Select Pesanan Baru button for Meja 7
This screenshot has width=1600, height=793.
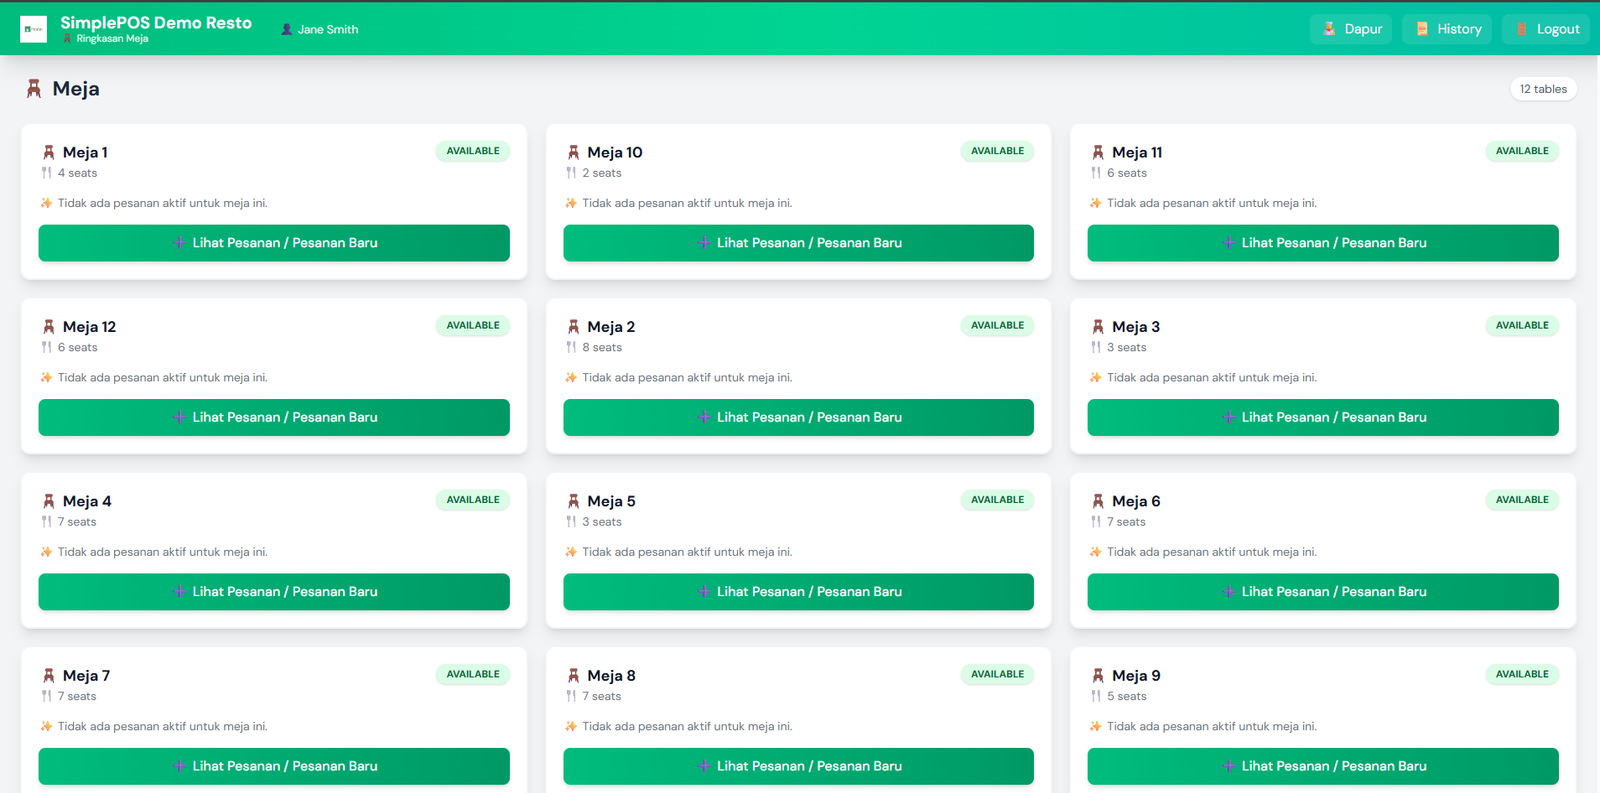pos(274,766)
